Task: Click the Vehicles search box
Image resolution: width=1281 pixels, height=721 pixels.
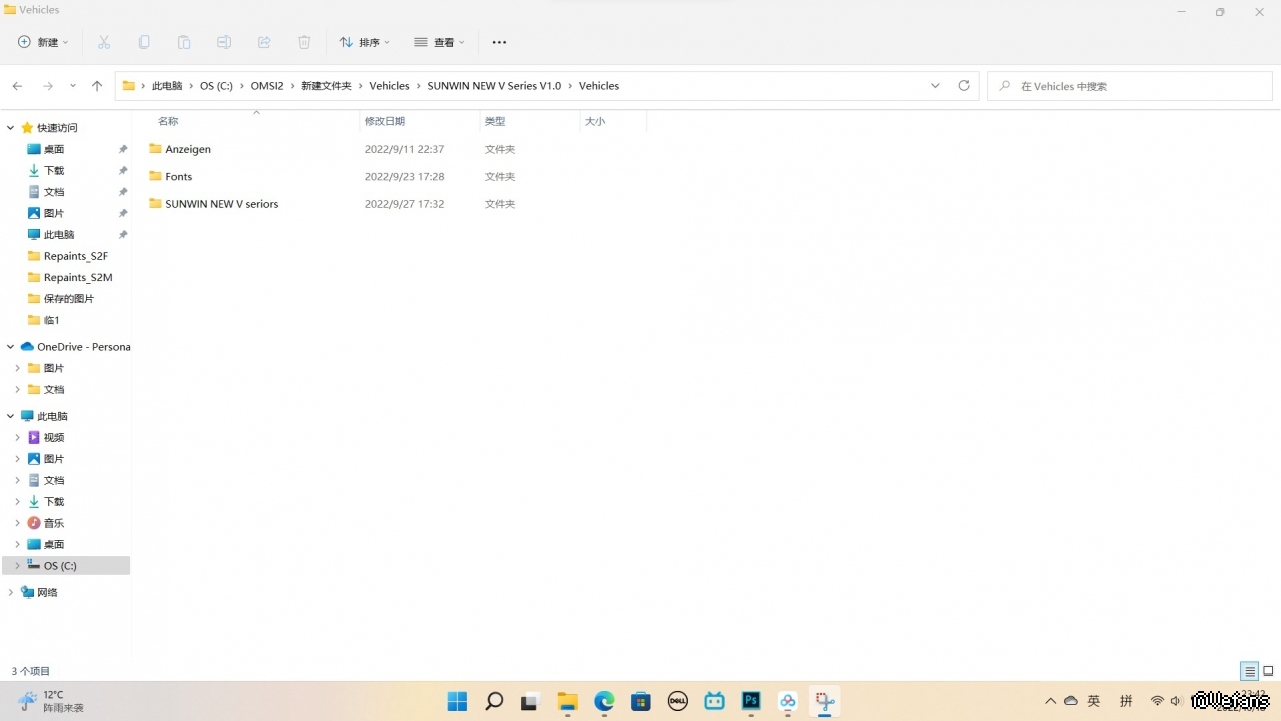Action: click(1130, 86)
